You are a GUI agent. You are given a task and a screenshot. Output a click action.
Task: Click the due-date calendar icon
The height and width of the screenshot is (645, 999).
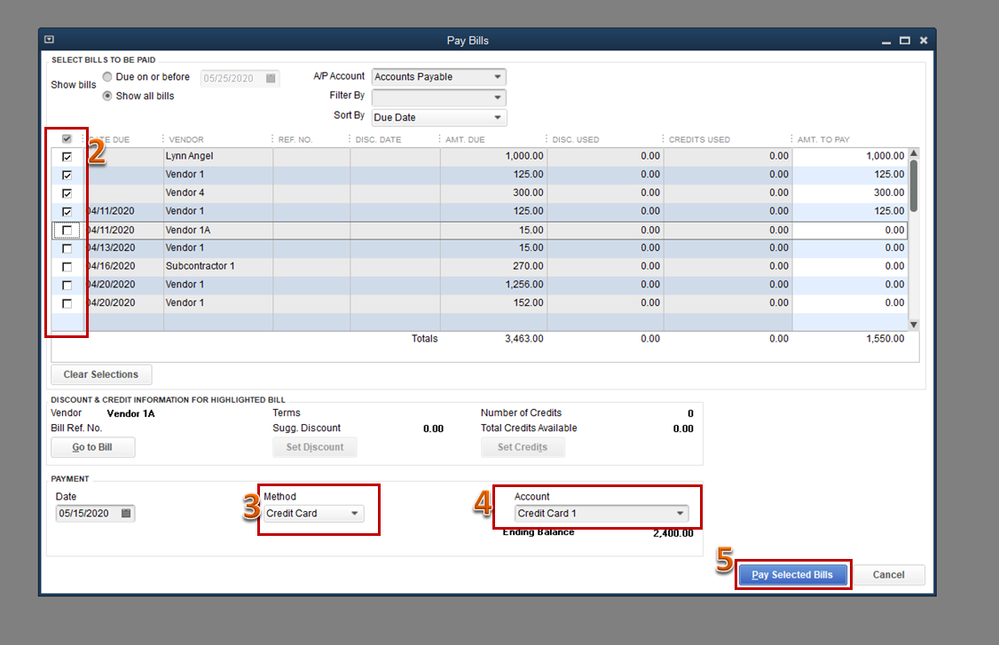point(271,78)
